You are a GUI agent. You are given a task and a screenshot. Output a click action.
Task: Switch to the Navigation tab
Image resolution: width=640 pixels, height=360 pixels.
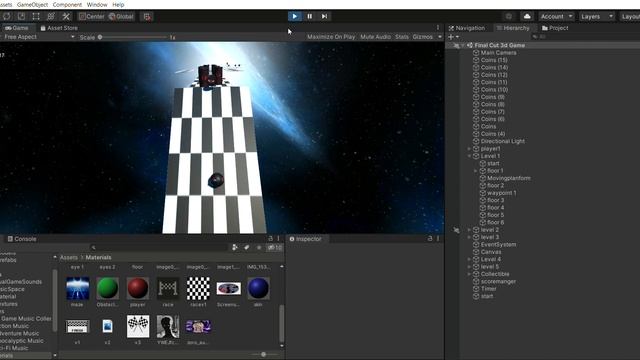click(467, 28)
